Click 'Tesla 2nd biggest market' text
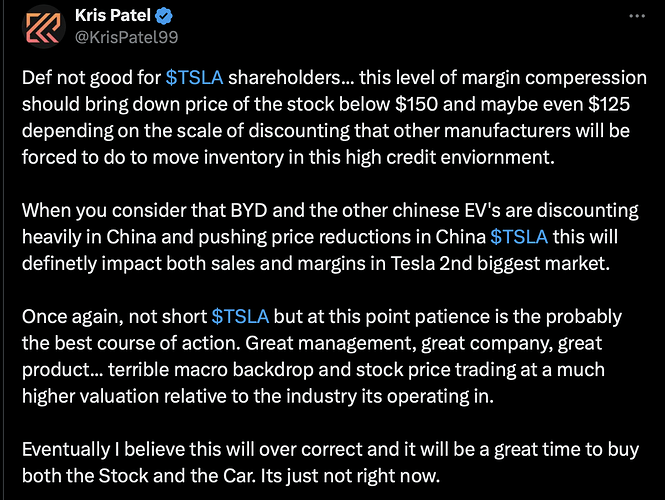This screenshot has width=665, height=500. (500, 264)
